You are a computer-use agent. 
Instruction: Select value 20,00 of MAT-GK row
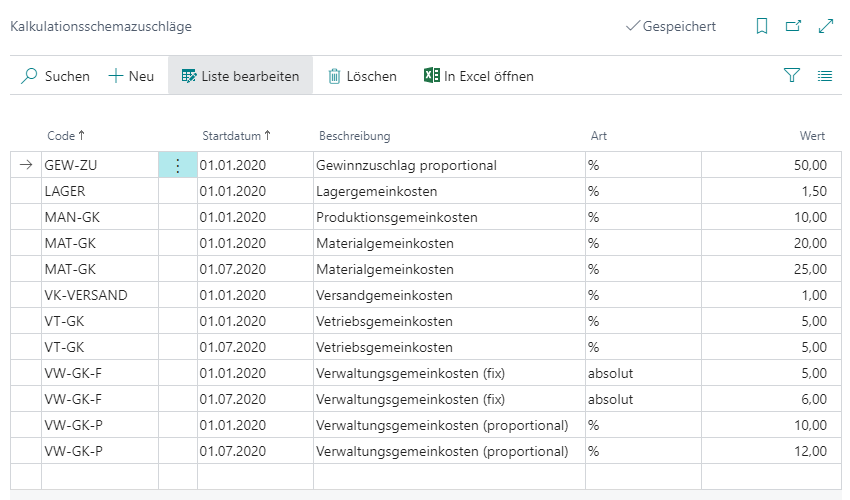[x=771, y=243]
